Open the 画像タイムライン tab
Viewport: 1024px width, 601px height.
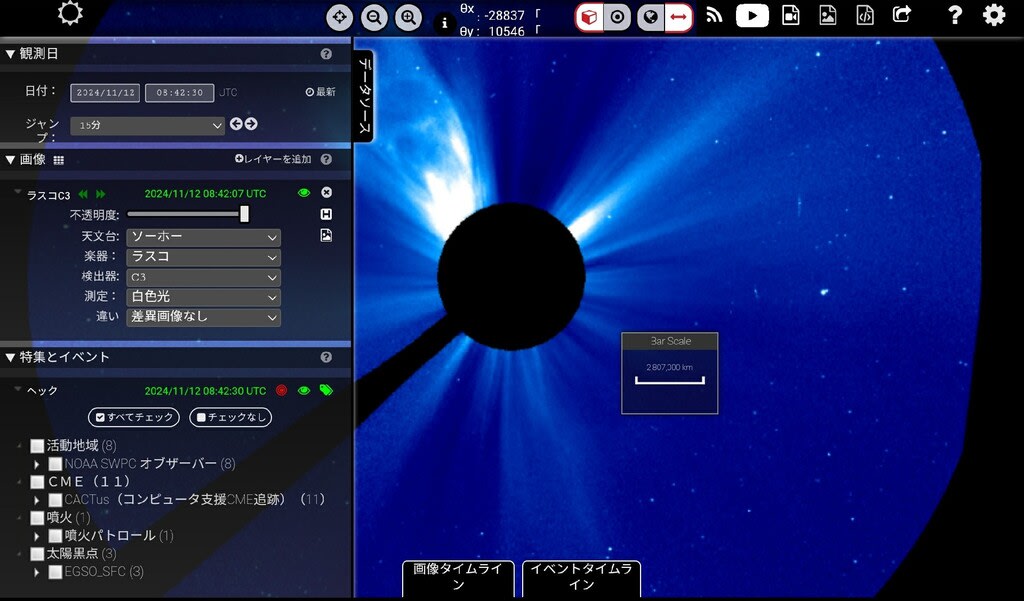458,578
